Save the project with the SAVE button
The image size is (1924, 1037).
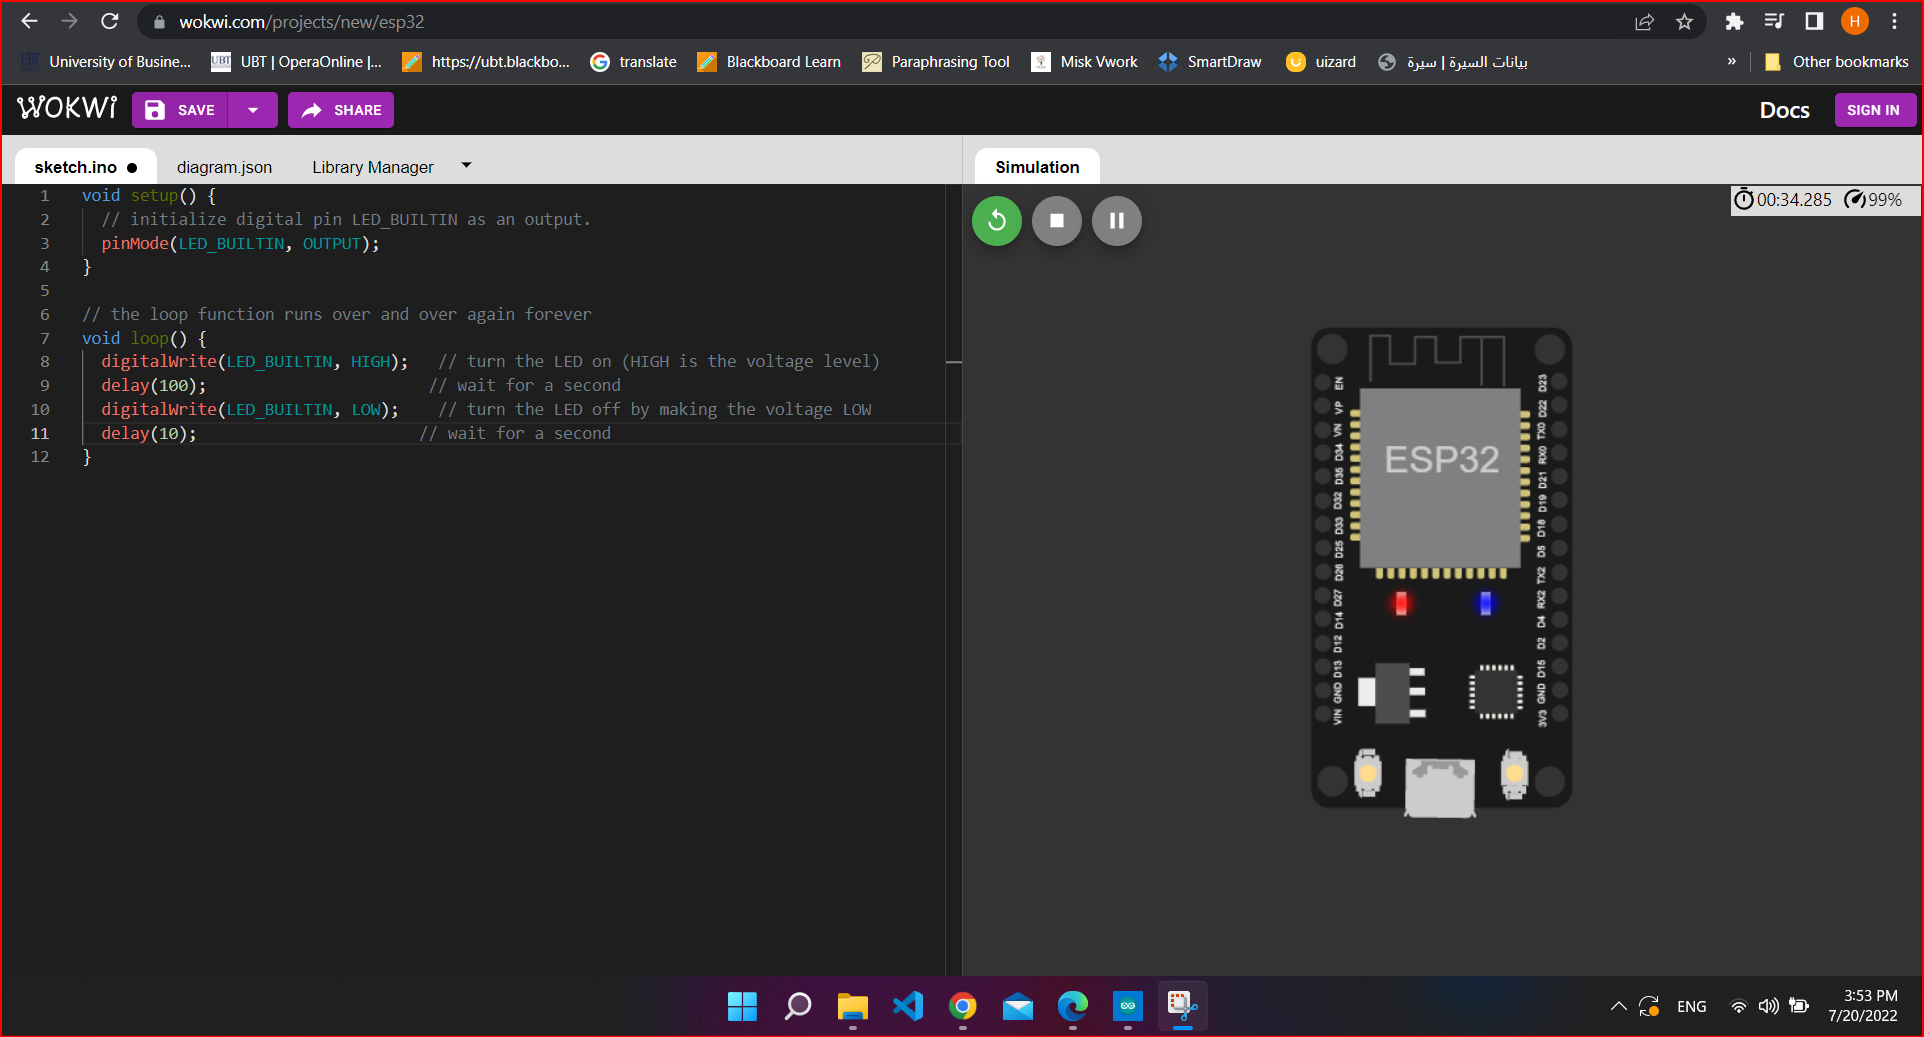[180, 110]
